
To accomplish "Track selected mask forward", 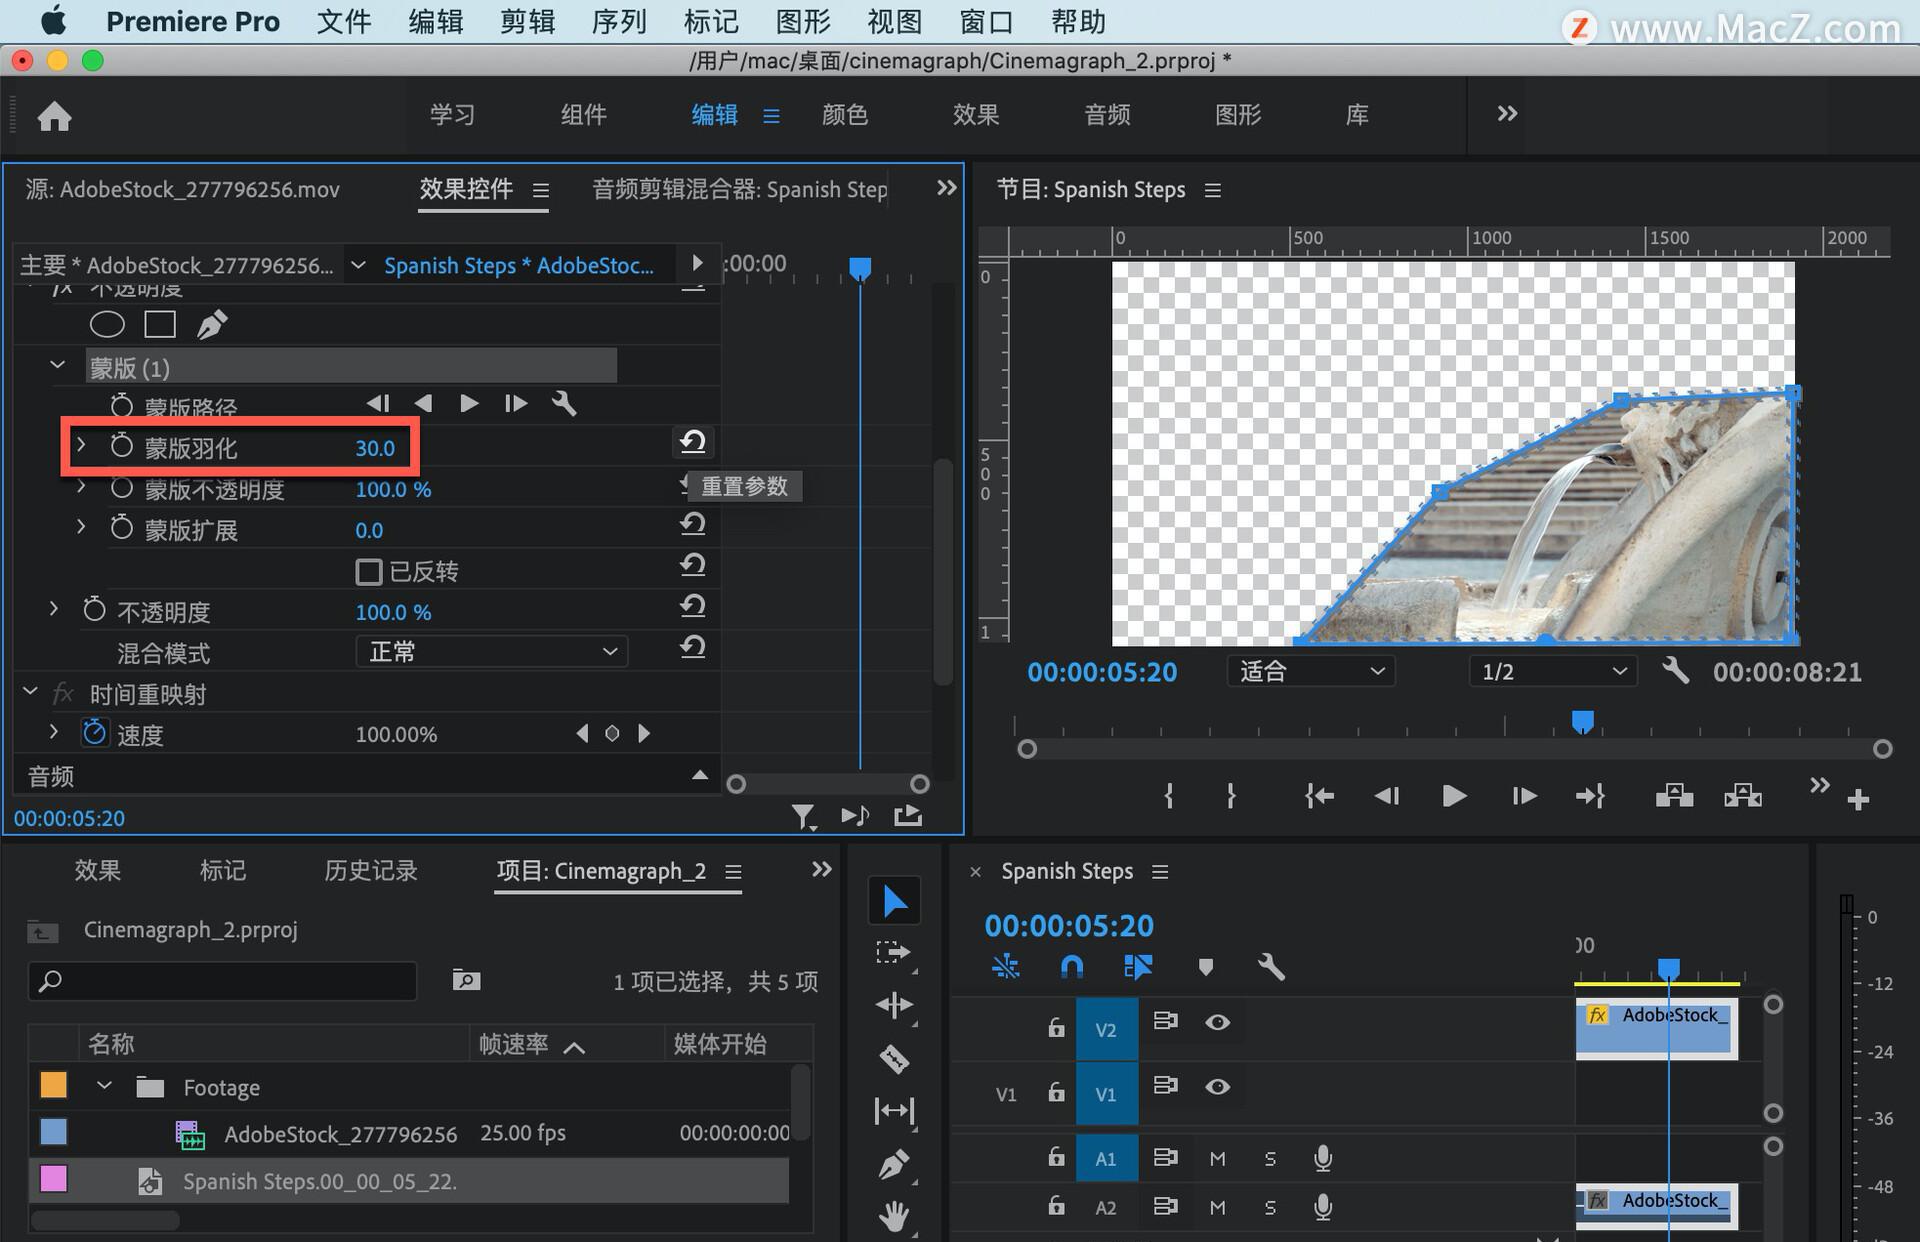I will pos(468,403).
